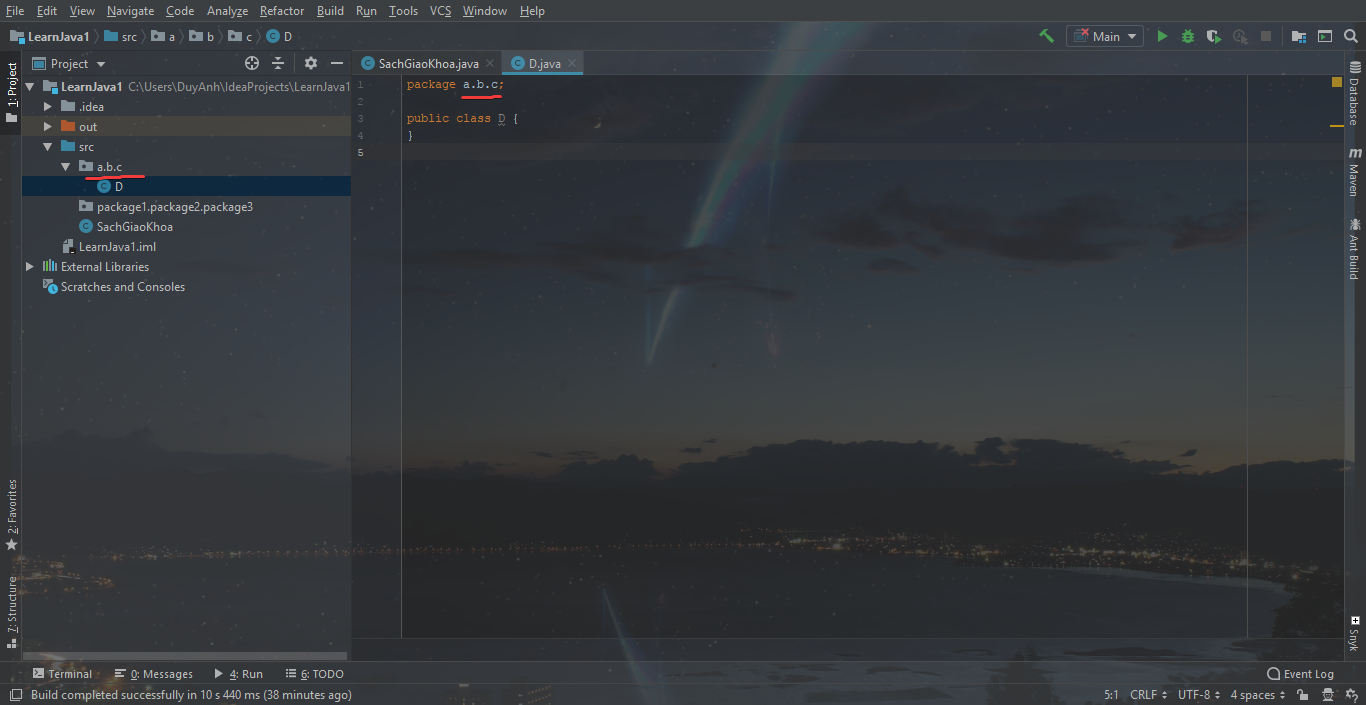Click the Run with Coverage icon
Image resolution: width=1366 pixels, height=705 pixels.
[1214, 36]
